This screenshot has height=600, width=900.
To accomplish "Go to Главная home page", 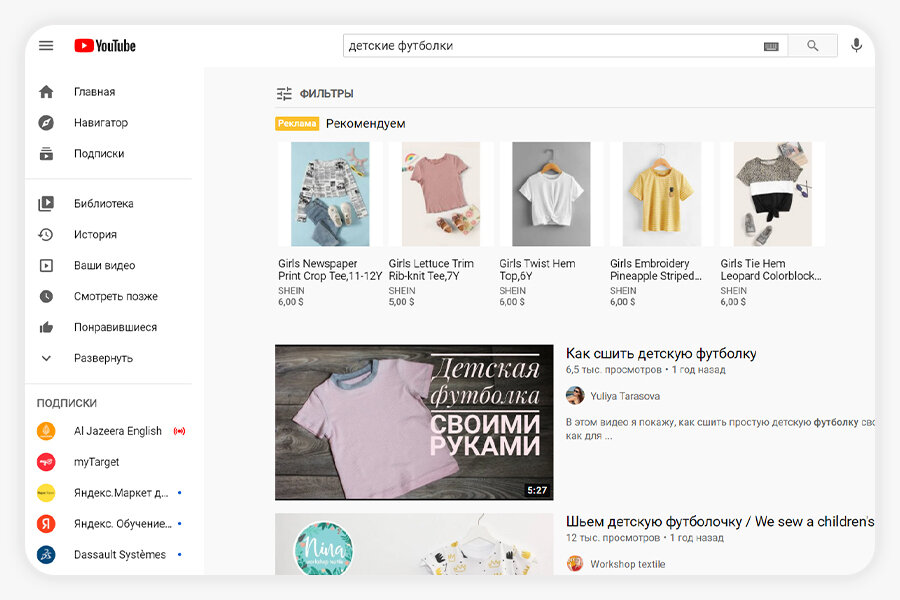I will 94,92.
